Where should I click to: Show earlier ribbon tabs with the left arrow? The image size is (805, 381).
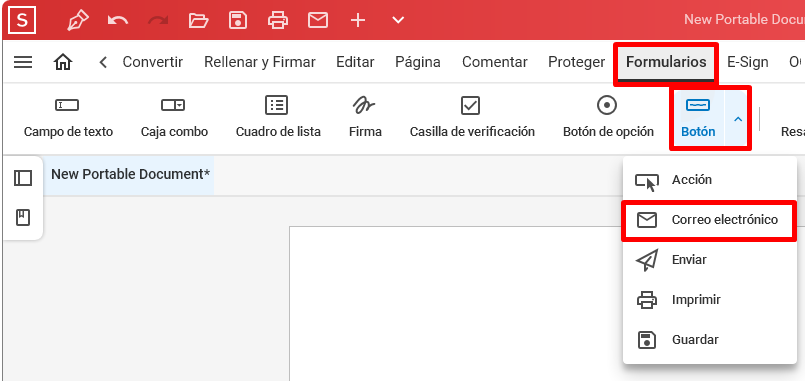(103, 62)
